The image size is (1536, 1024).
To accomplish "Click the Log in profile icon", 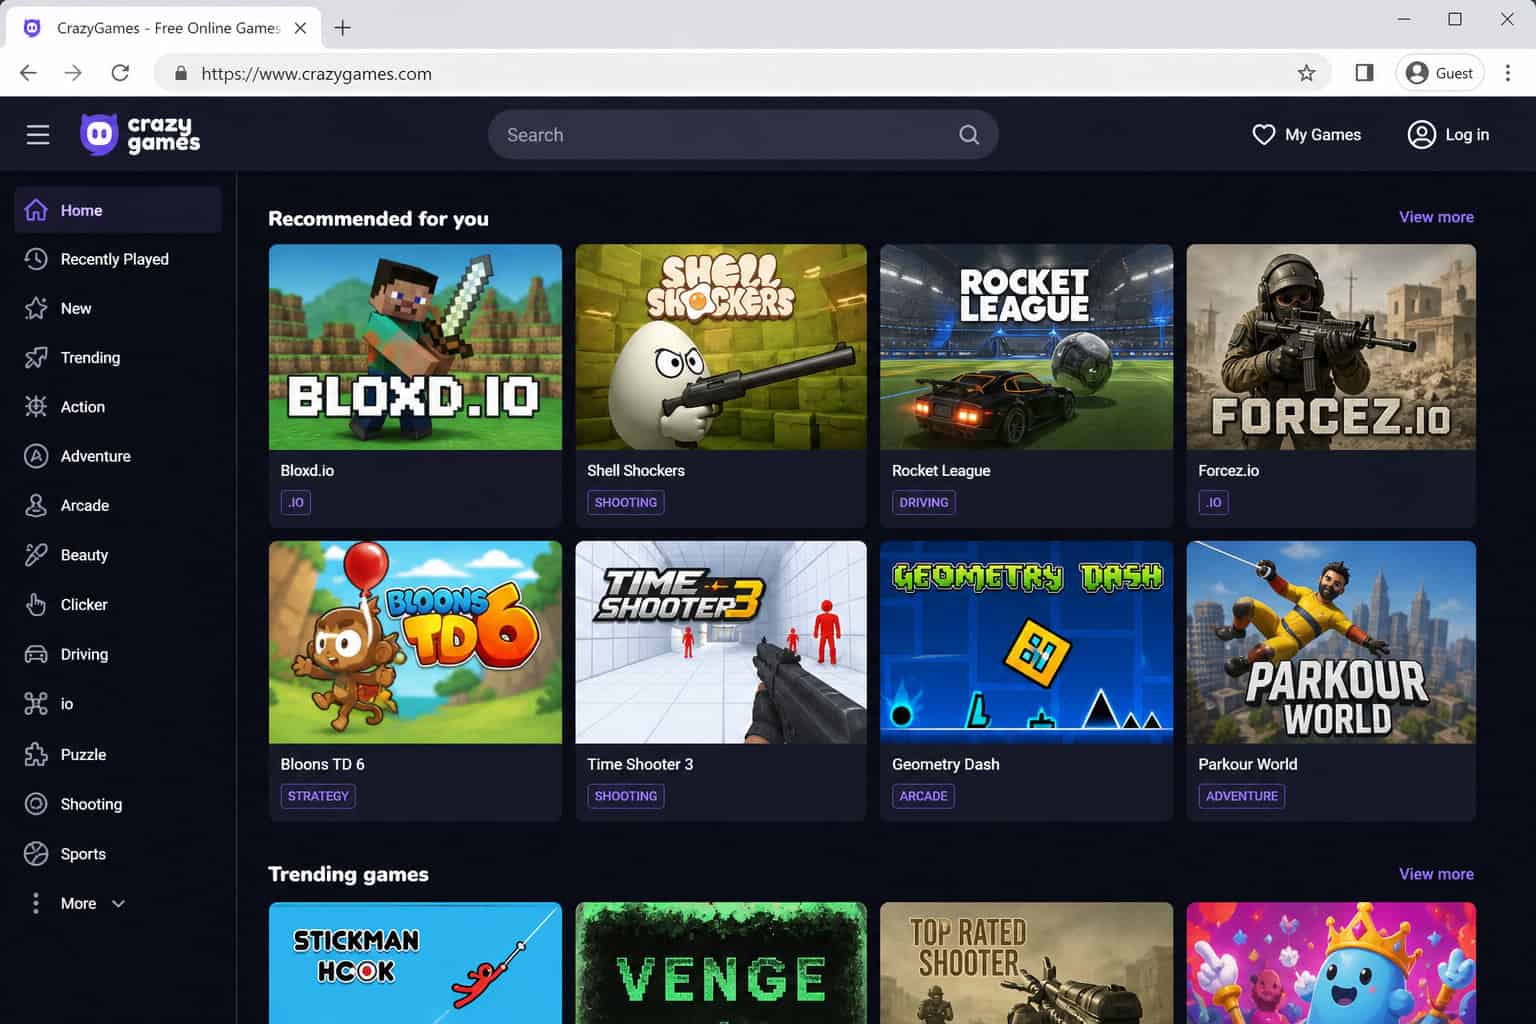I will point(1421,134).
